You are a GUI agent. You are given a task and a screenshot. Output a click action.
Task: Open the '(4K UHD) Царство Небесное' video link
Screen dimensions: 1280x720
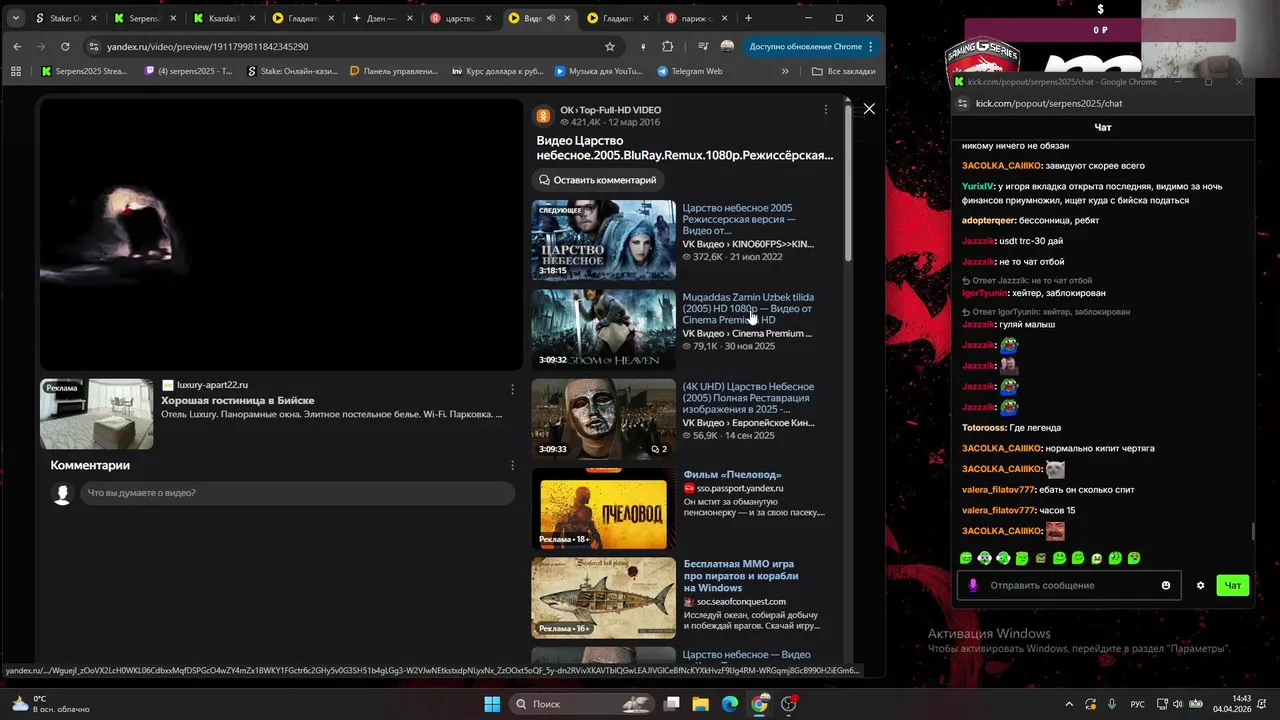[748, 398]
